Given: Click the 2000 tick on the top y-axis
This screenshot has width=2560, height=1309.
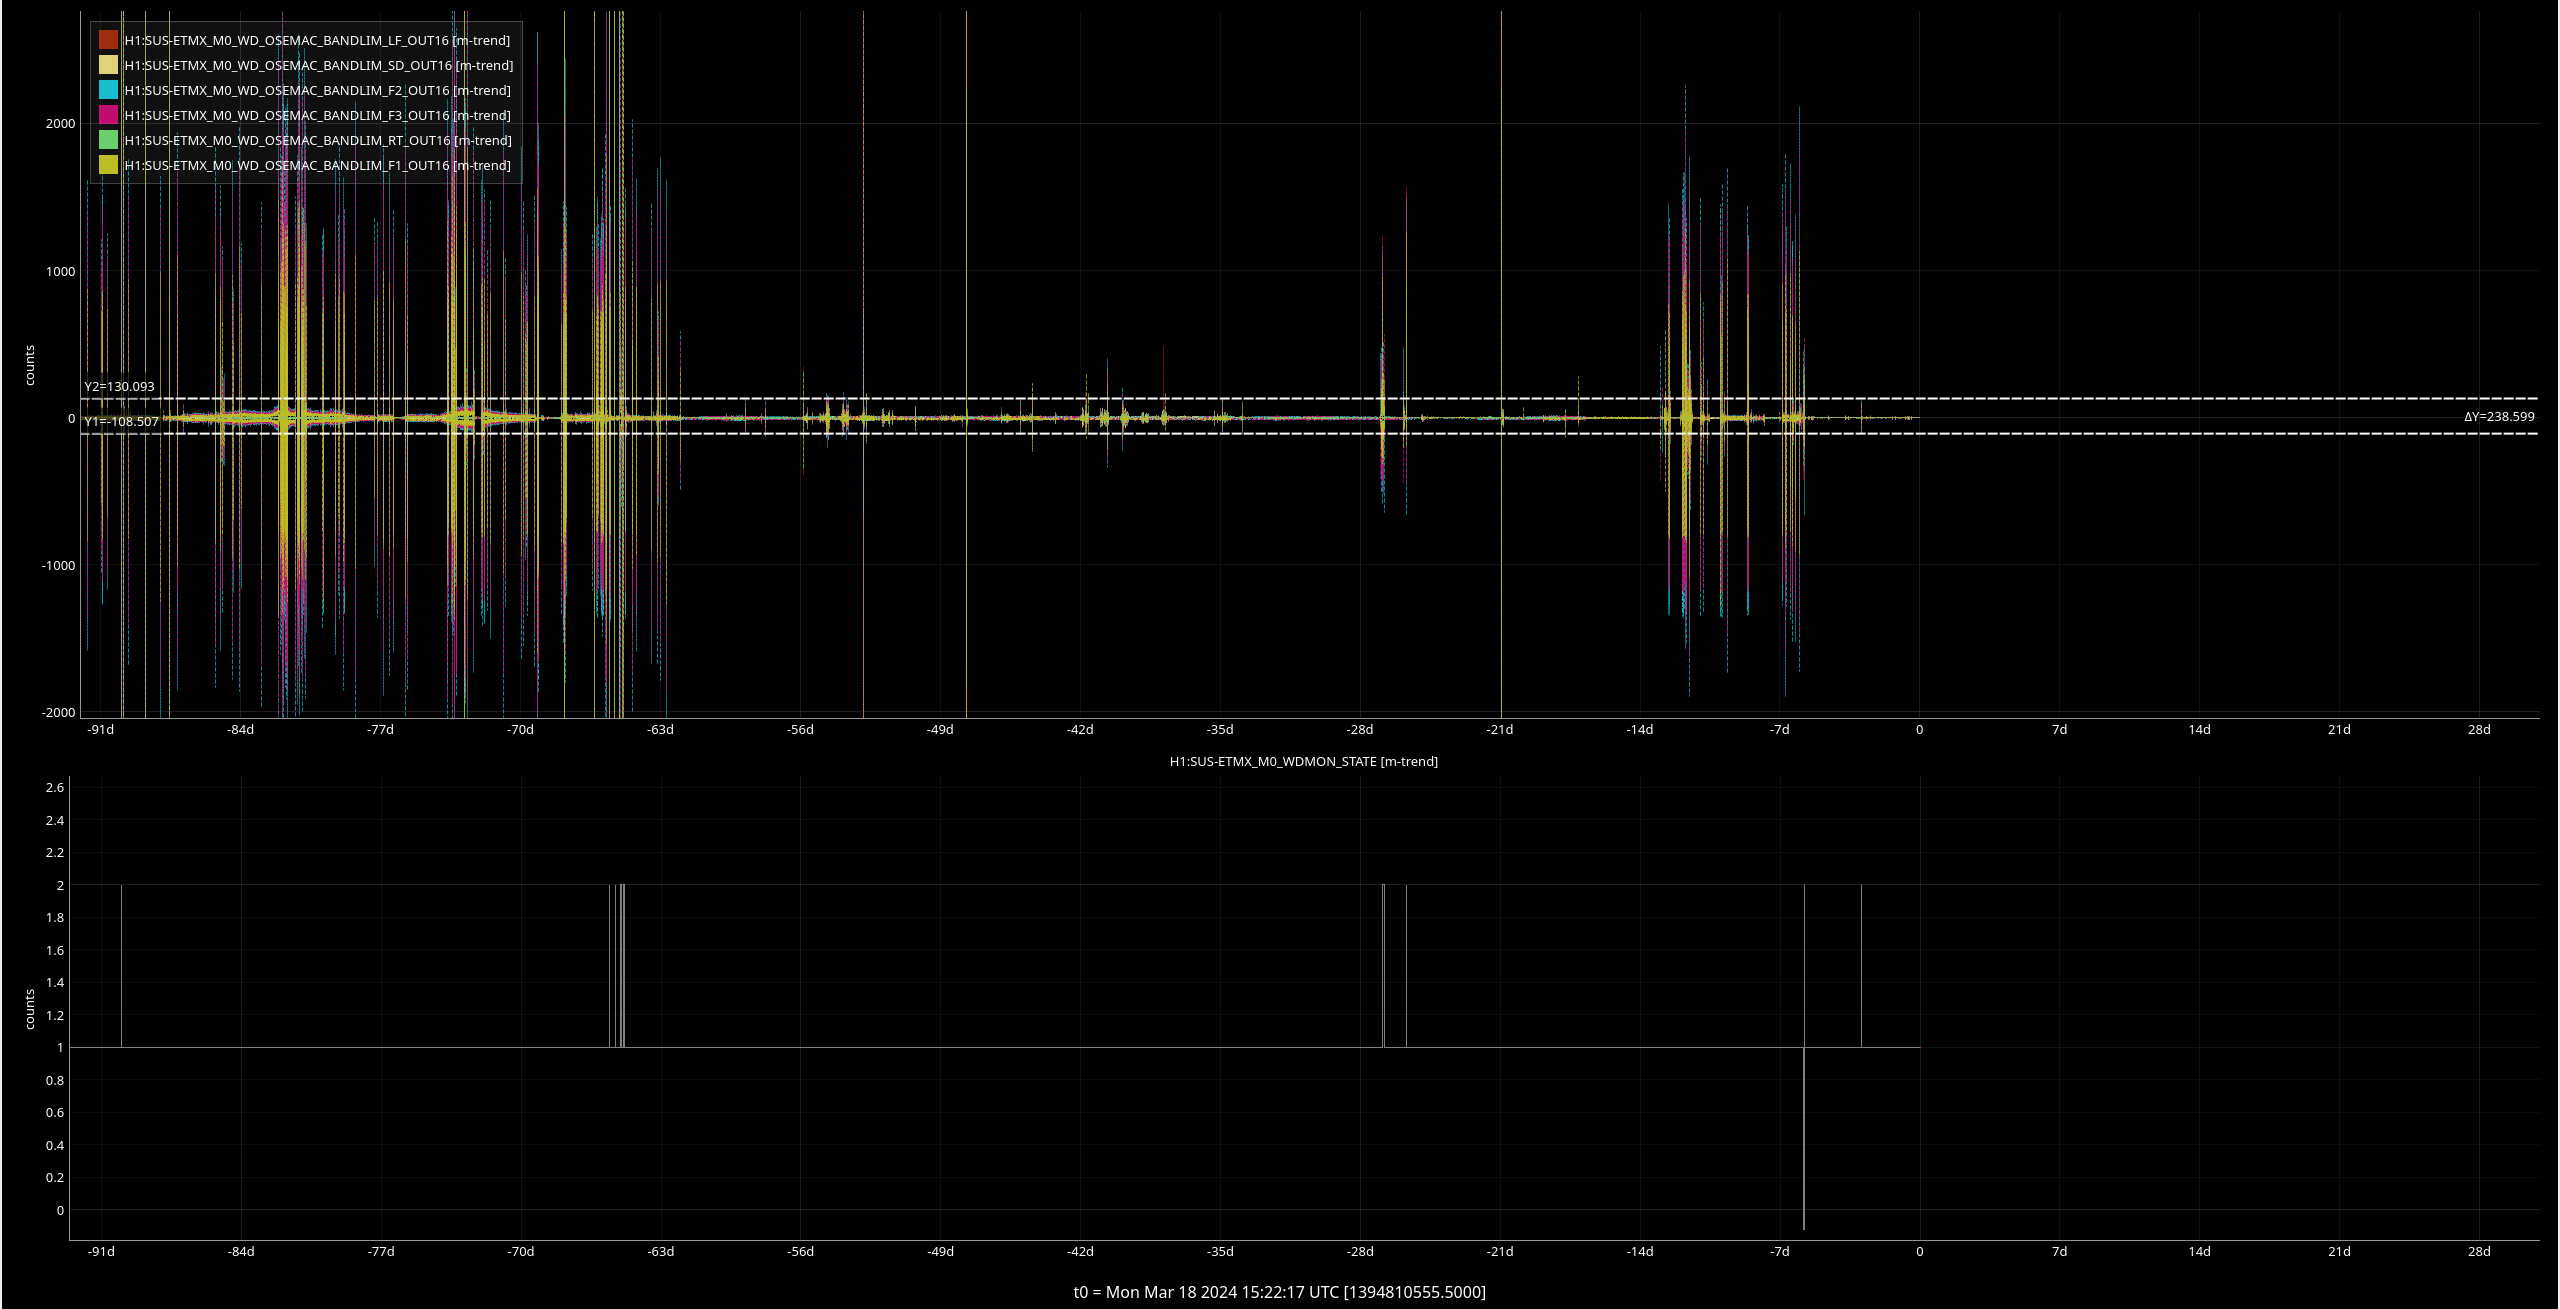Looking at the screenshot, I should [60, 123].
